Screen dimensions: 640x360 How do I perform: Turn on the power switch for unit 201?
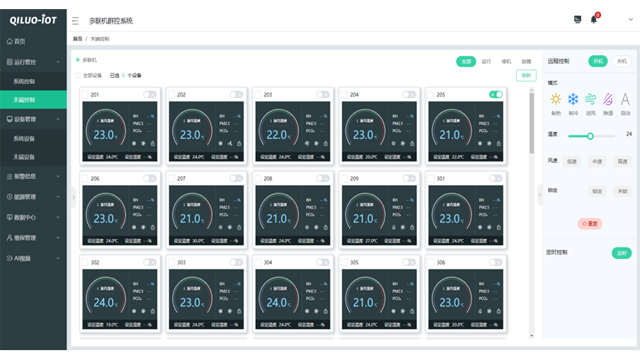(150, 94)
